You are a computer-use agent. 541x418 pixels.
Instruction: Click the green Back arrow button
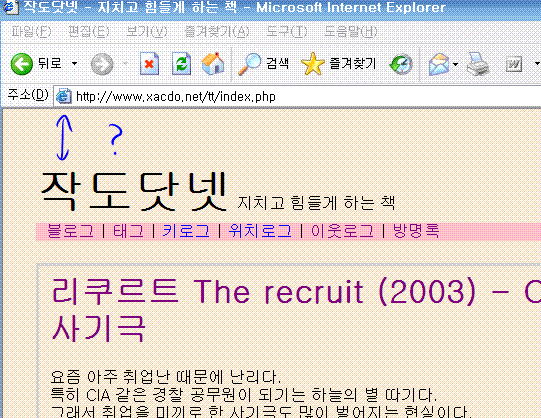point(21,64)
